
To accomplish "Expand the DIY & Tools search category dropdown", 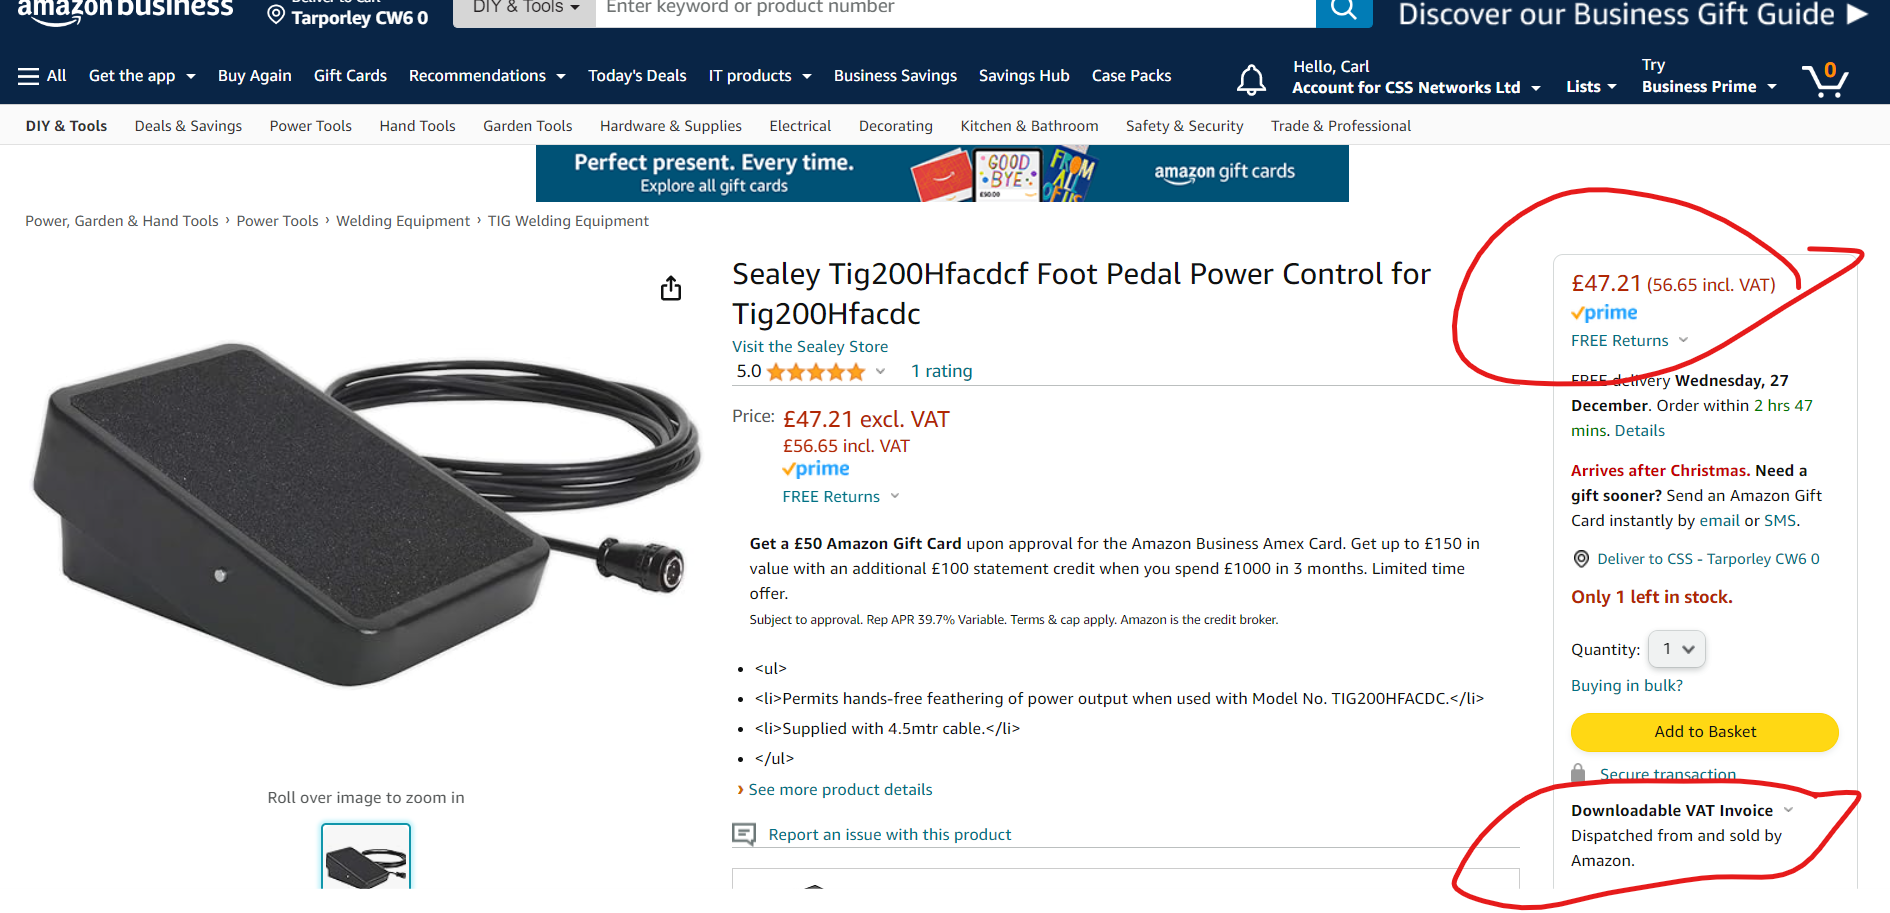I will coord(525,10).
